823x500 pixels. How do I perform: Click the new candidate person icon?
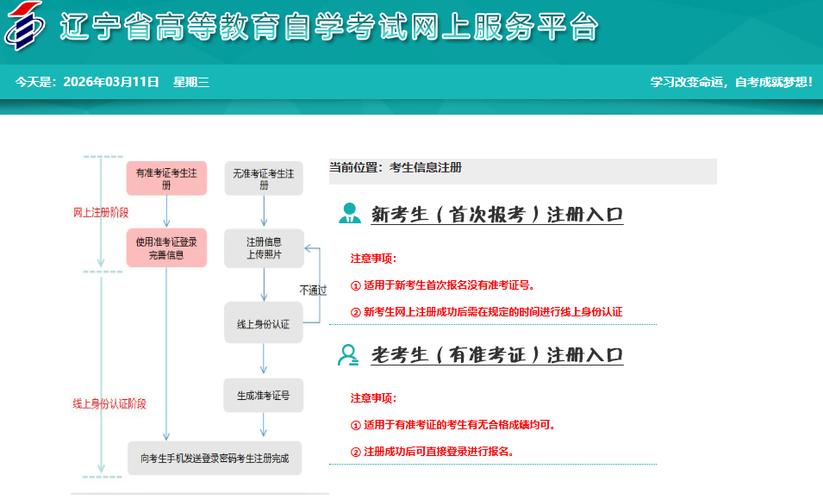click(350, 213)
